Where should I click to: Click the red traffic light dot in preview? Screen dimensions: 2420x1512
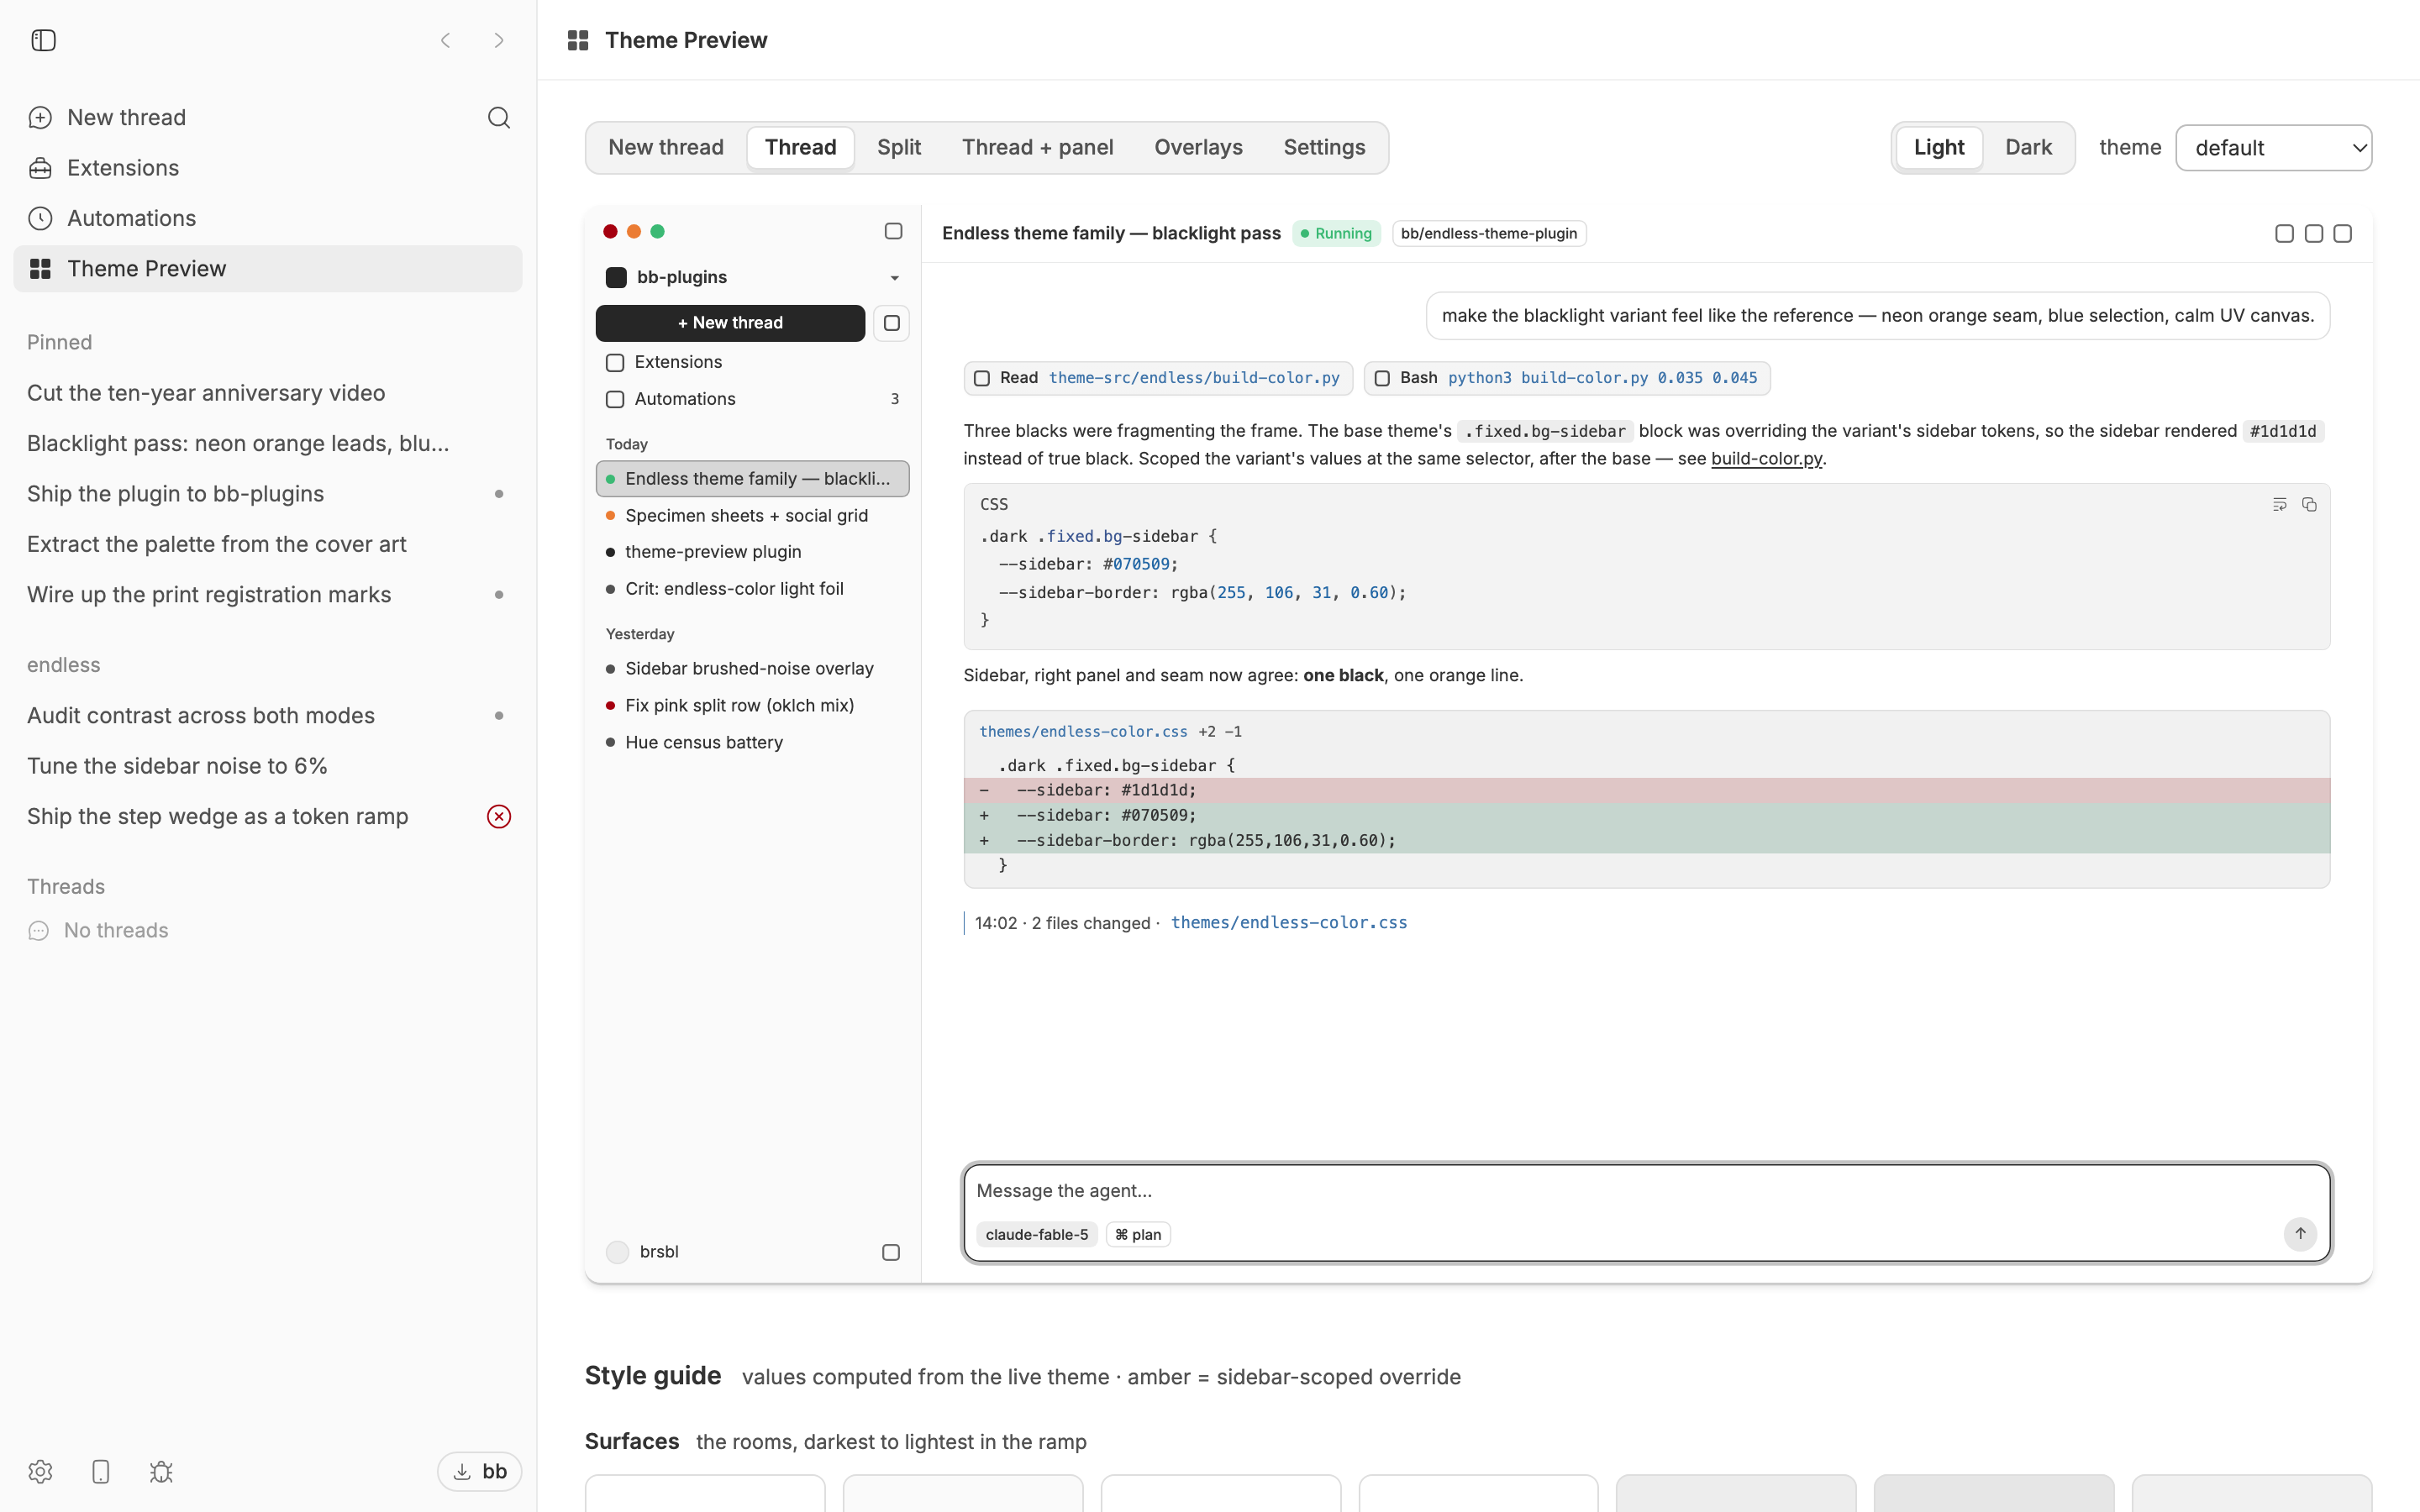610,231
